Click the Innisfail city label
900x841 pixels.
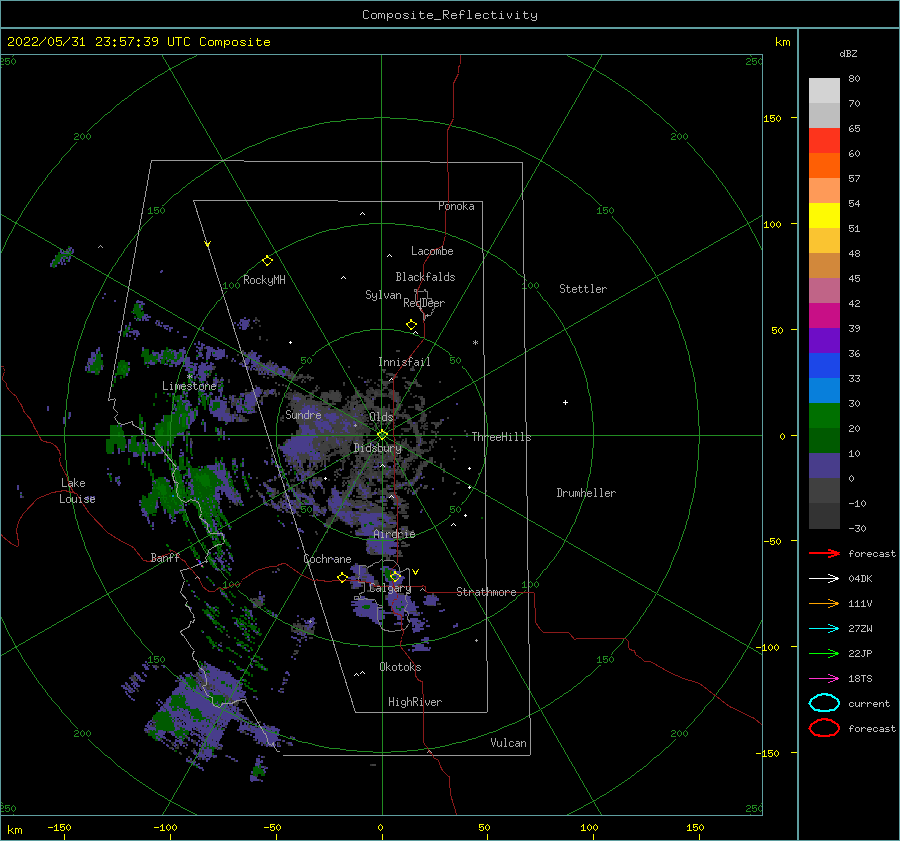404,362
